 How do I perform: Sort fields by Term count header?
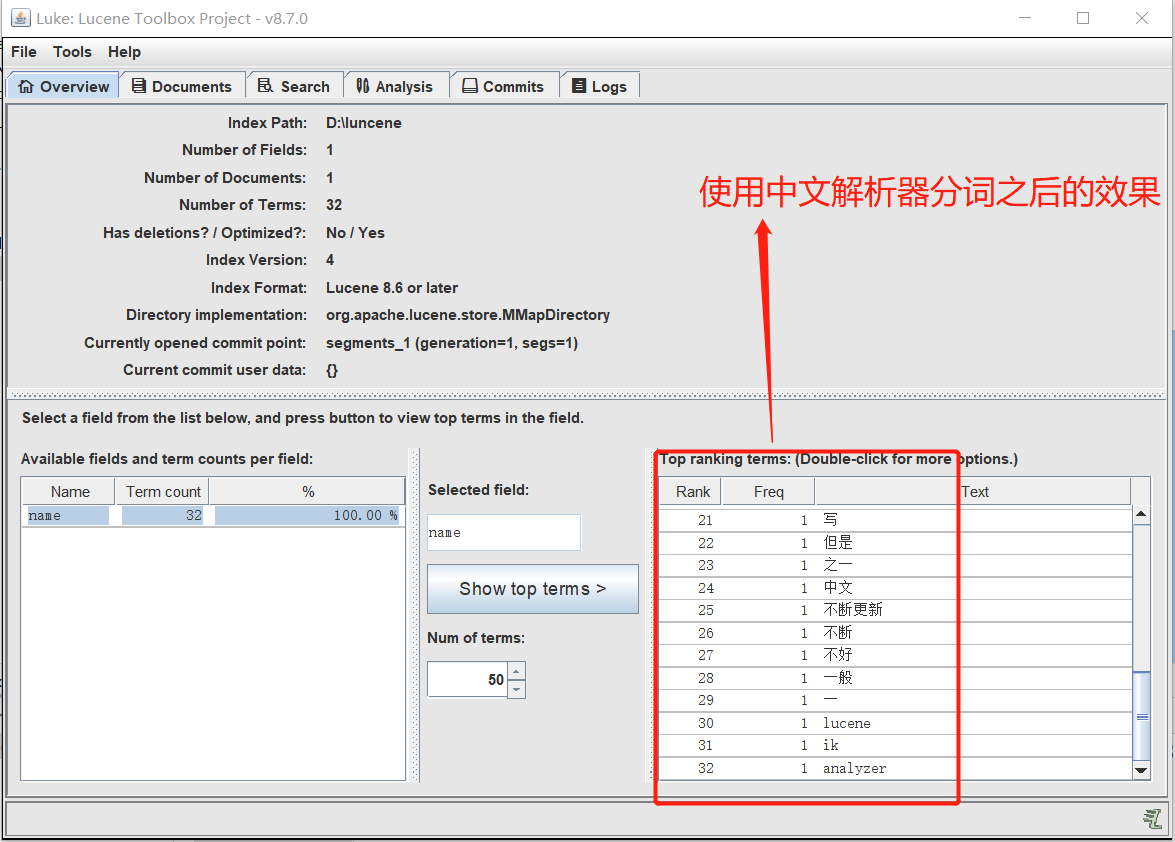point(163,491)
